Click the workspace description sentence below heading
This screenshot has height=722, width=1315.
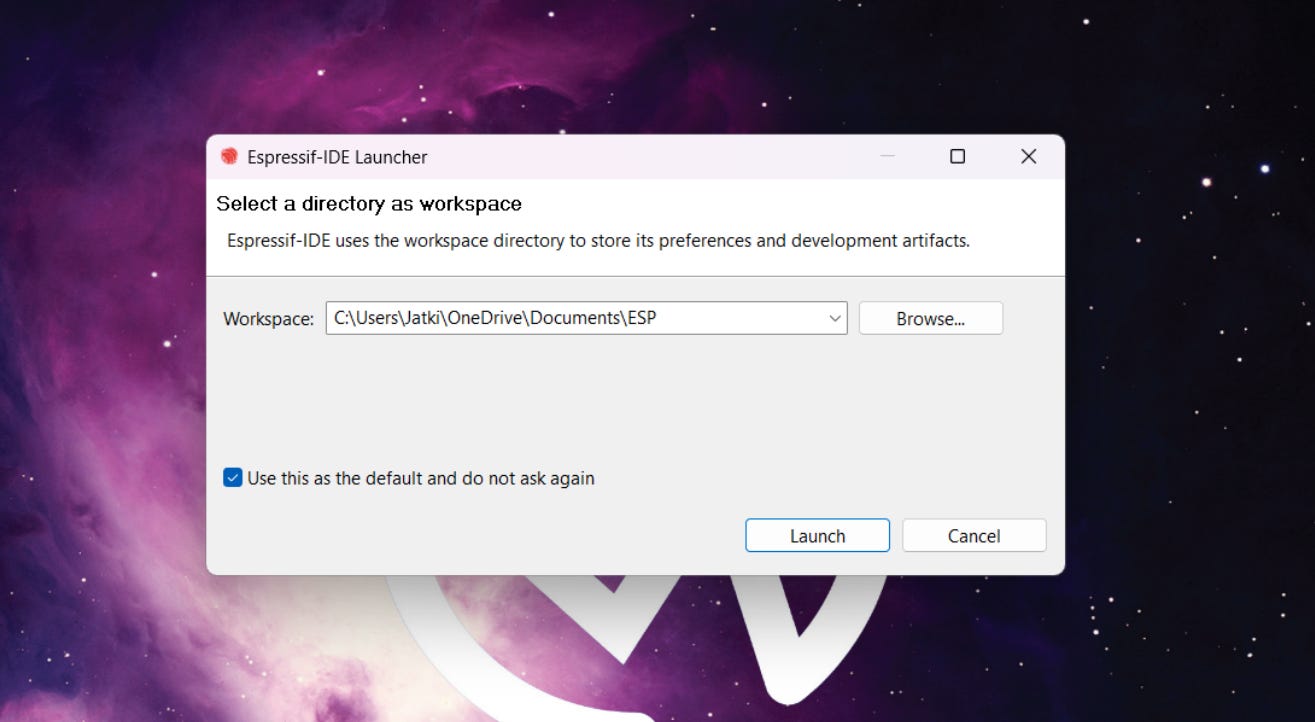(598, 241)
